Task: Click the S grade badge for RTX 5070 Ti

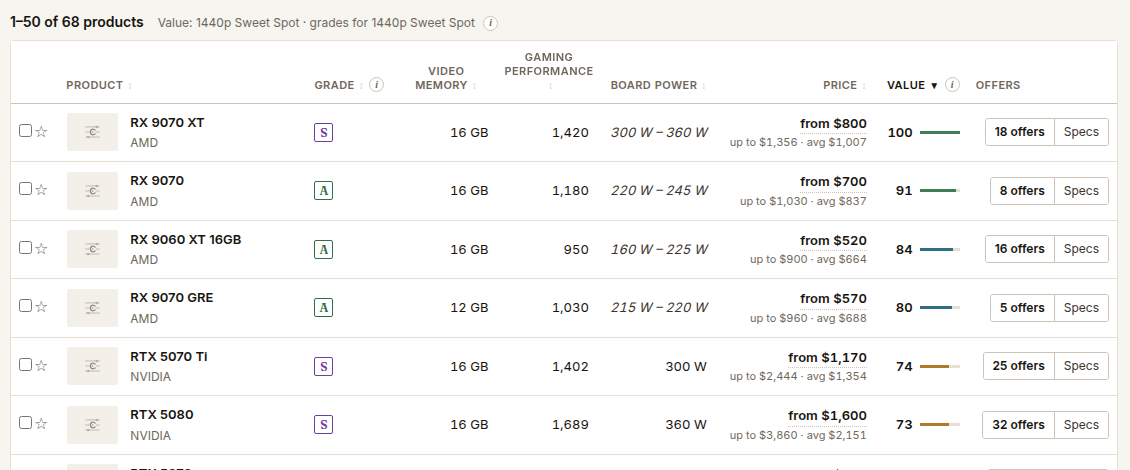Action: pos(324,366)
